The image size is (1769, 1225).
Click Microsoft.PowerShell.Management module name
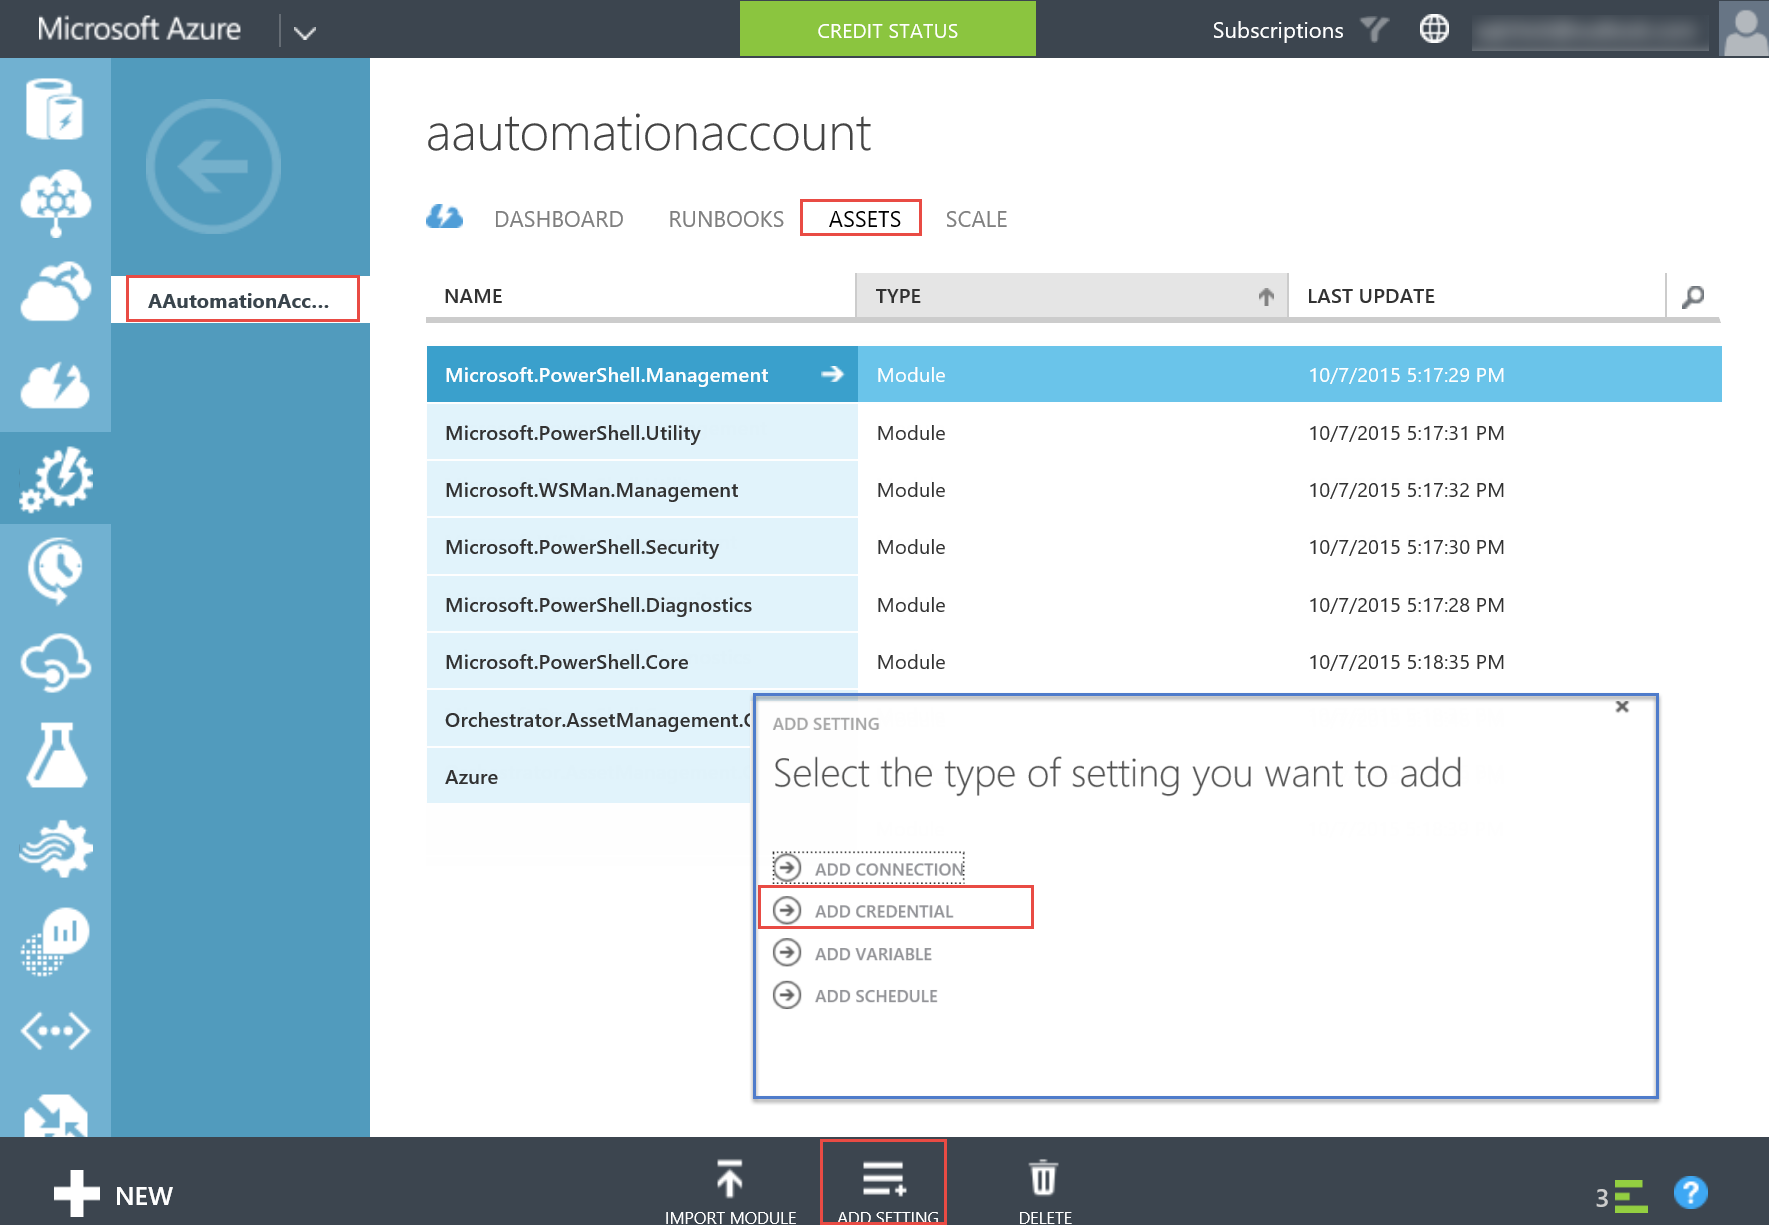point(606,375)
